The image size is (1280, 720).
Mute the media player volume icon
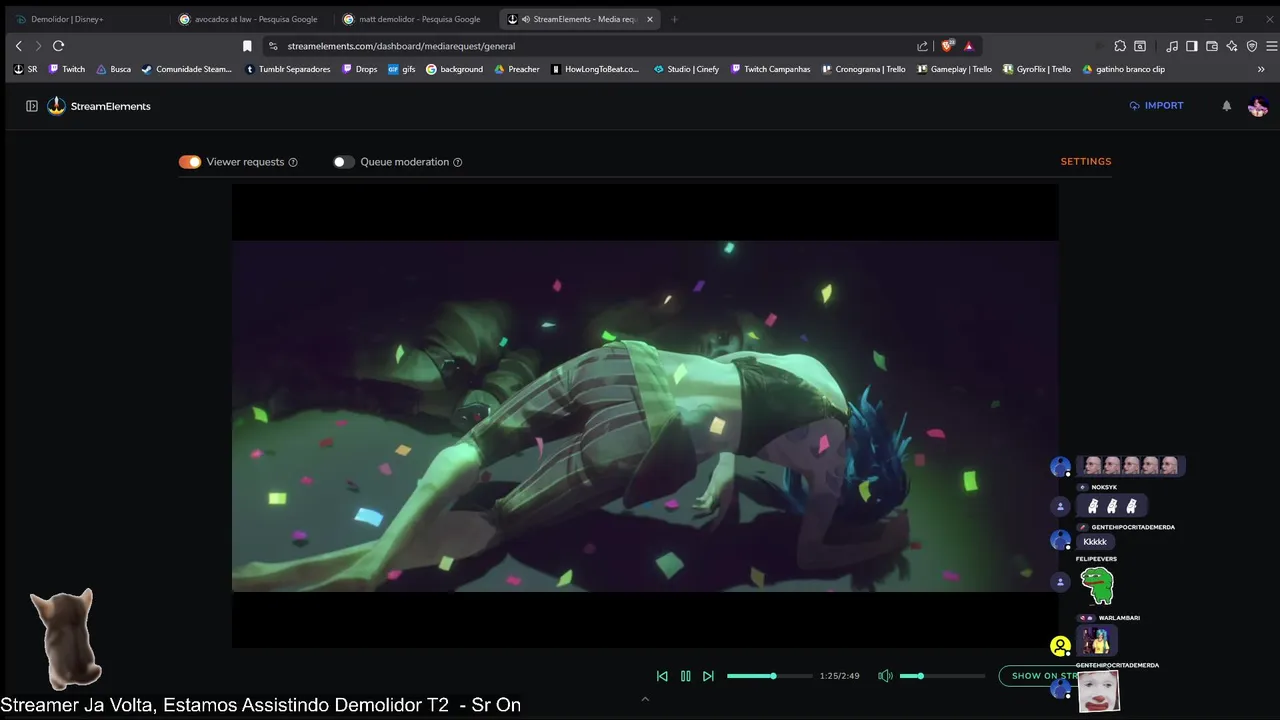(x=885, y=676)
